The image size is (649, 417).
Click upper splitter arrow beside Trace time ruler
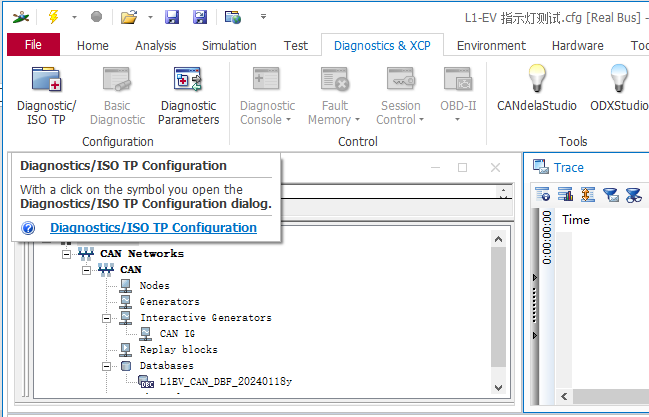click(x=535, y=277)
